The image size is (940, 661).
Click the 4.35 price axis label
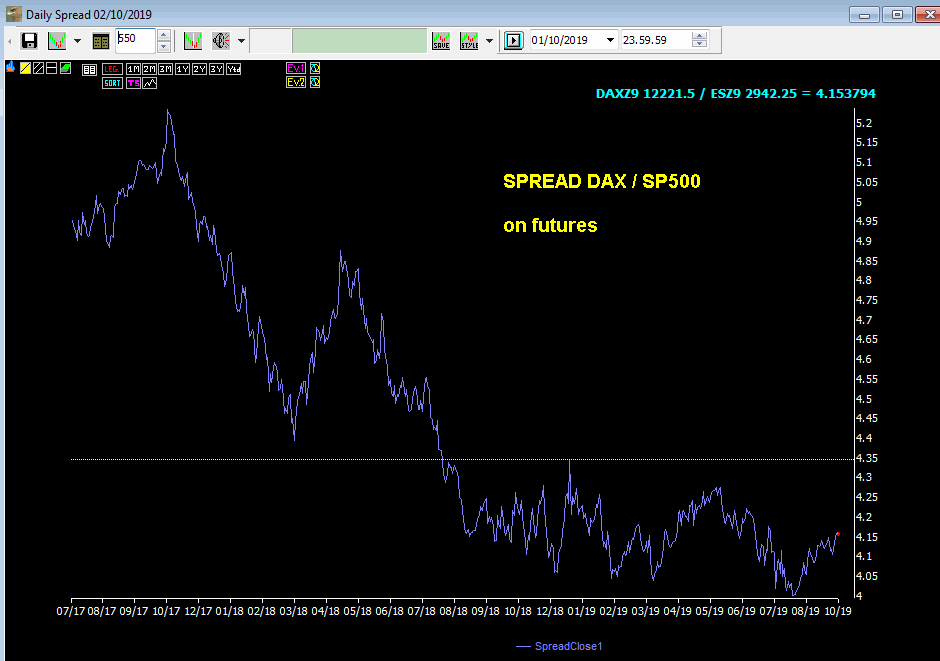pos(867,458)
